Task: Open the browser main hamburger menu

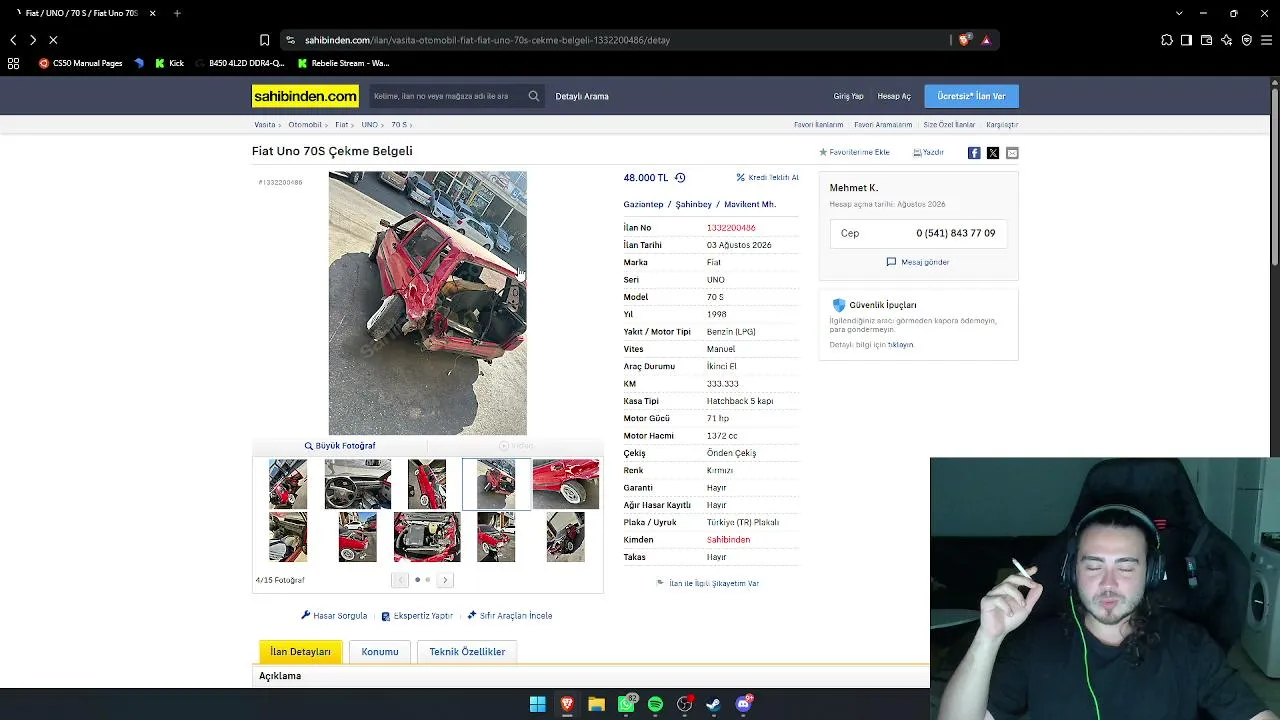Action: [1266, 40]
